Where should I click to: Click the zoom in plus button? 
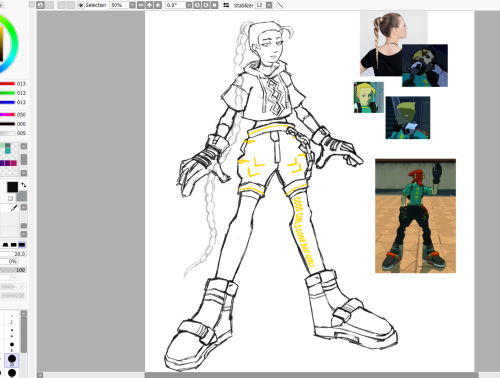149,5
